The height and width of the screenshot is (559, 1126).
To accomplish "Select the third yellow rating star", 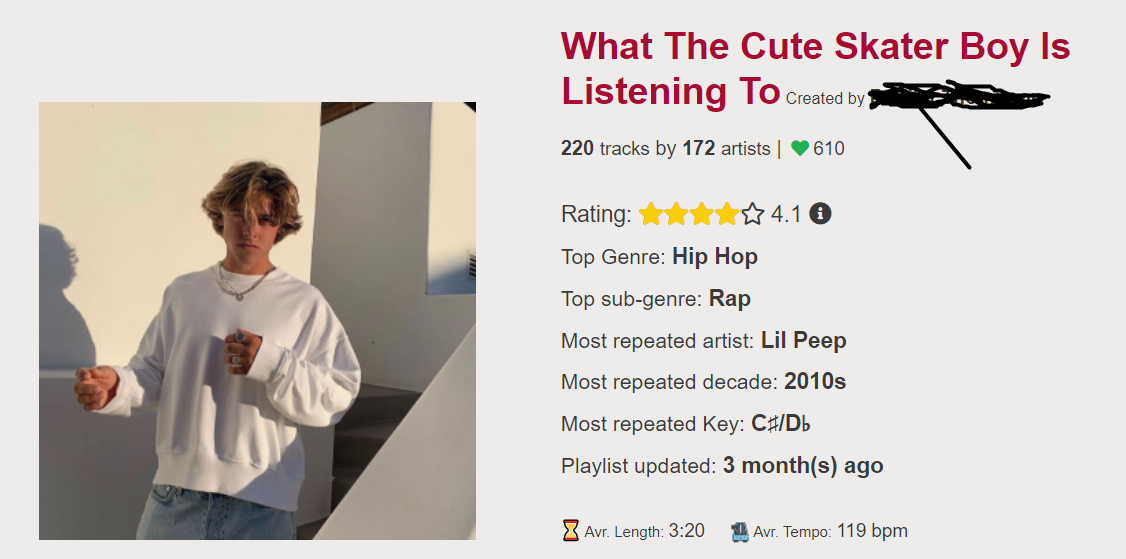I will point(701,214).
